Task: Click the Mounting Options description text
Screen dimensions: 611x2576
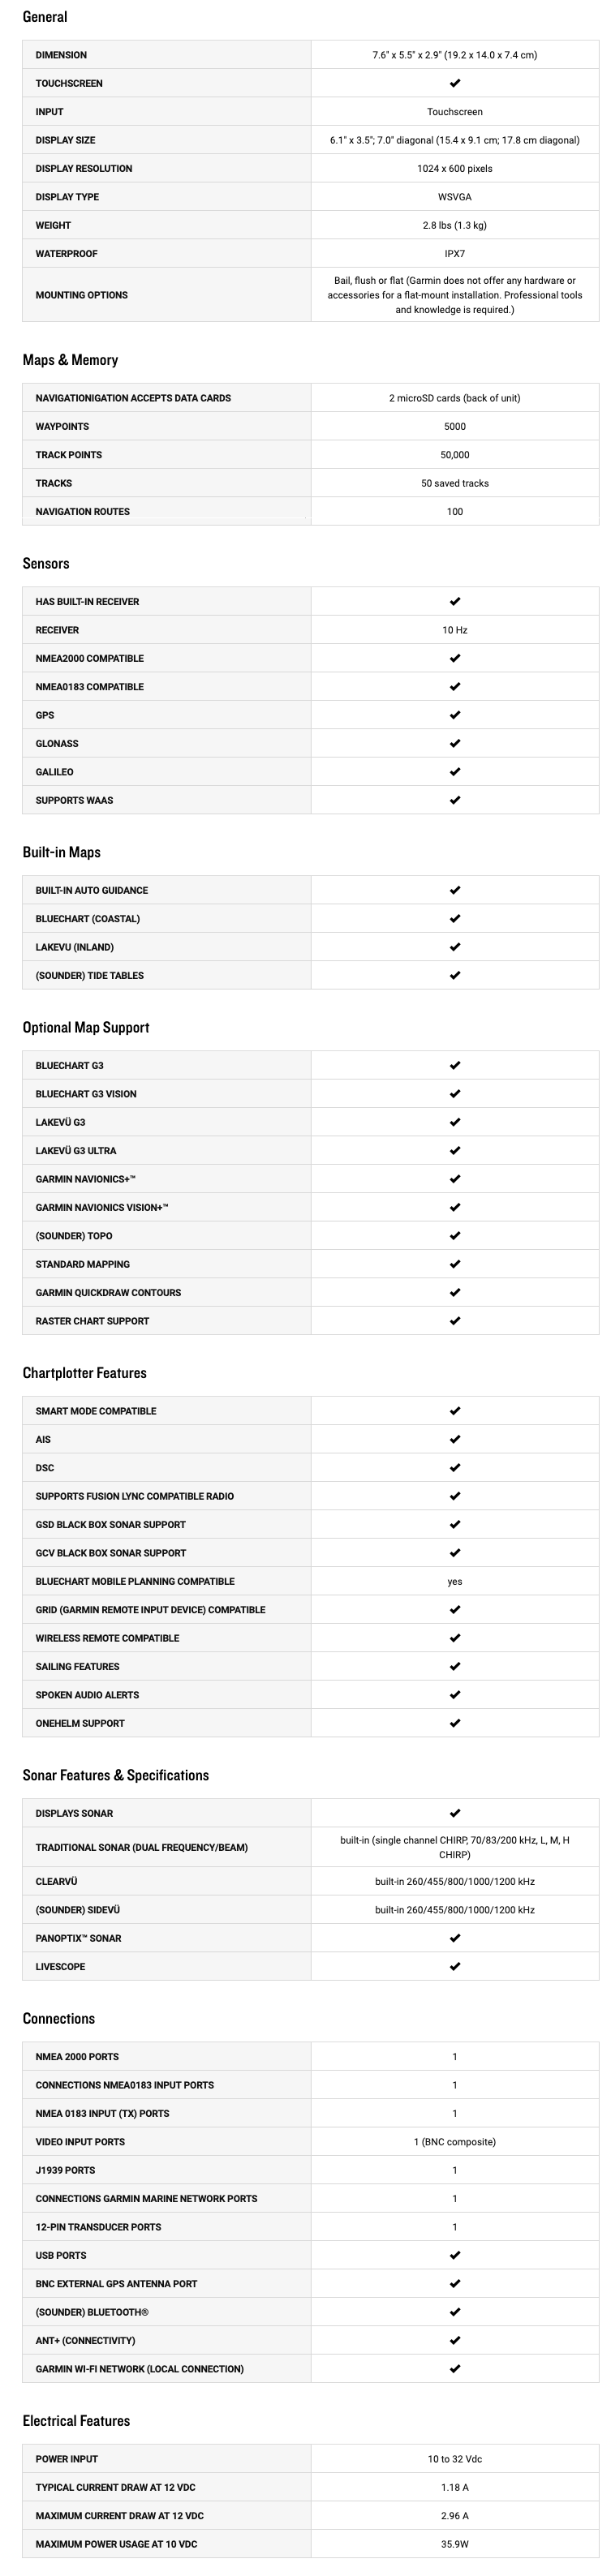Action: coord(455,295)
